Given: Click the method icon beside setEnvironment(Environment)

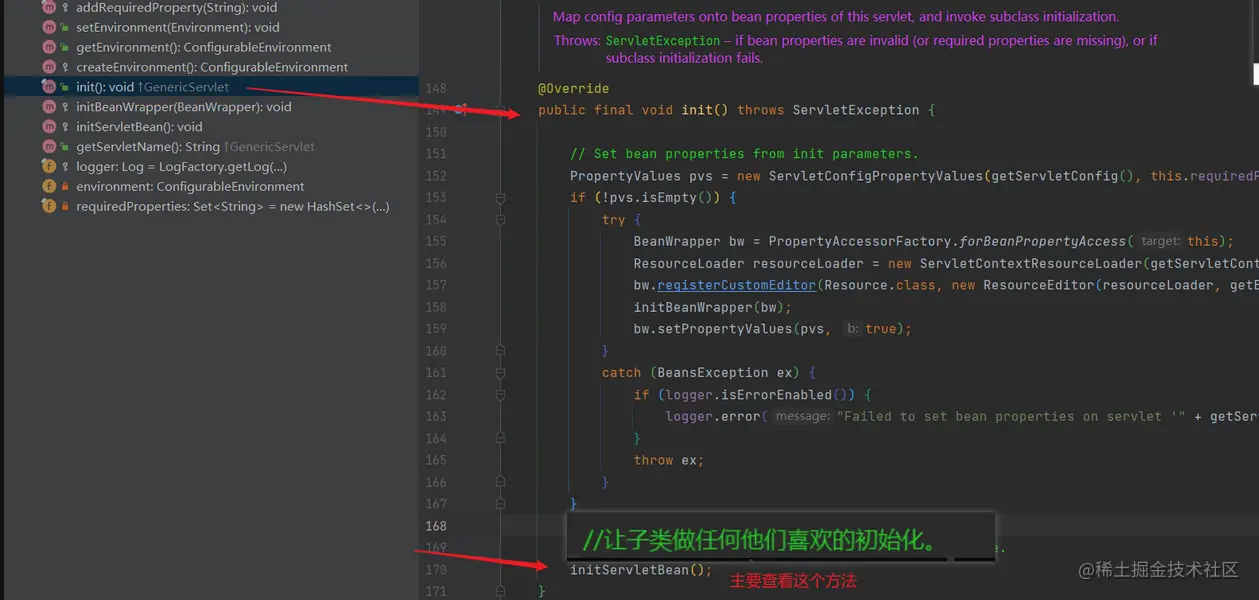Looking at the screenshot, I should click(x=49, y=28).
